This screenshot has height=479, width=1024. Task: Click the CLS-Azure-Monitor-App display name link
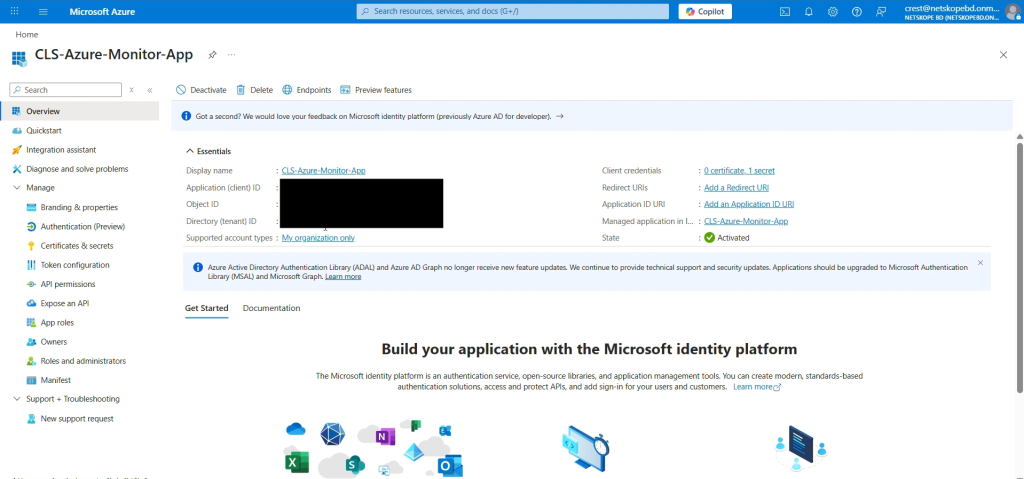(323, 171)
